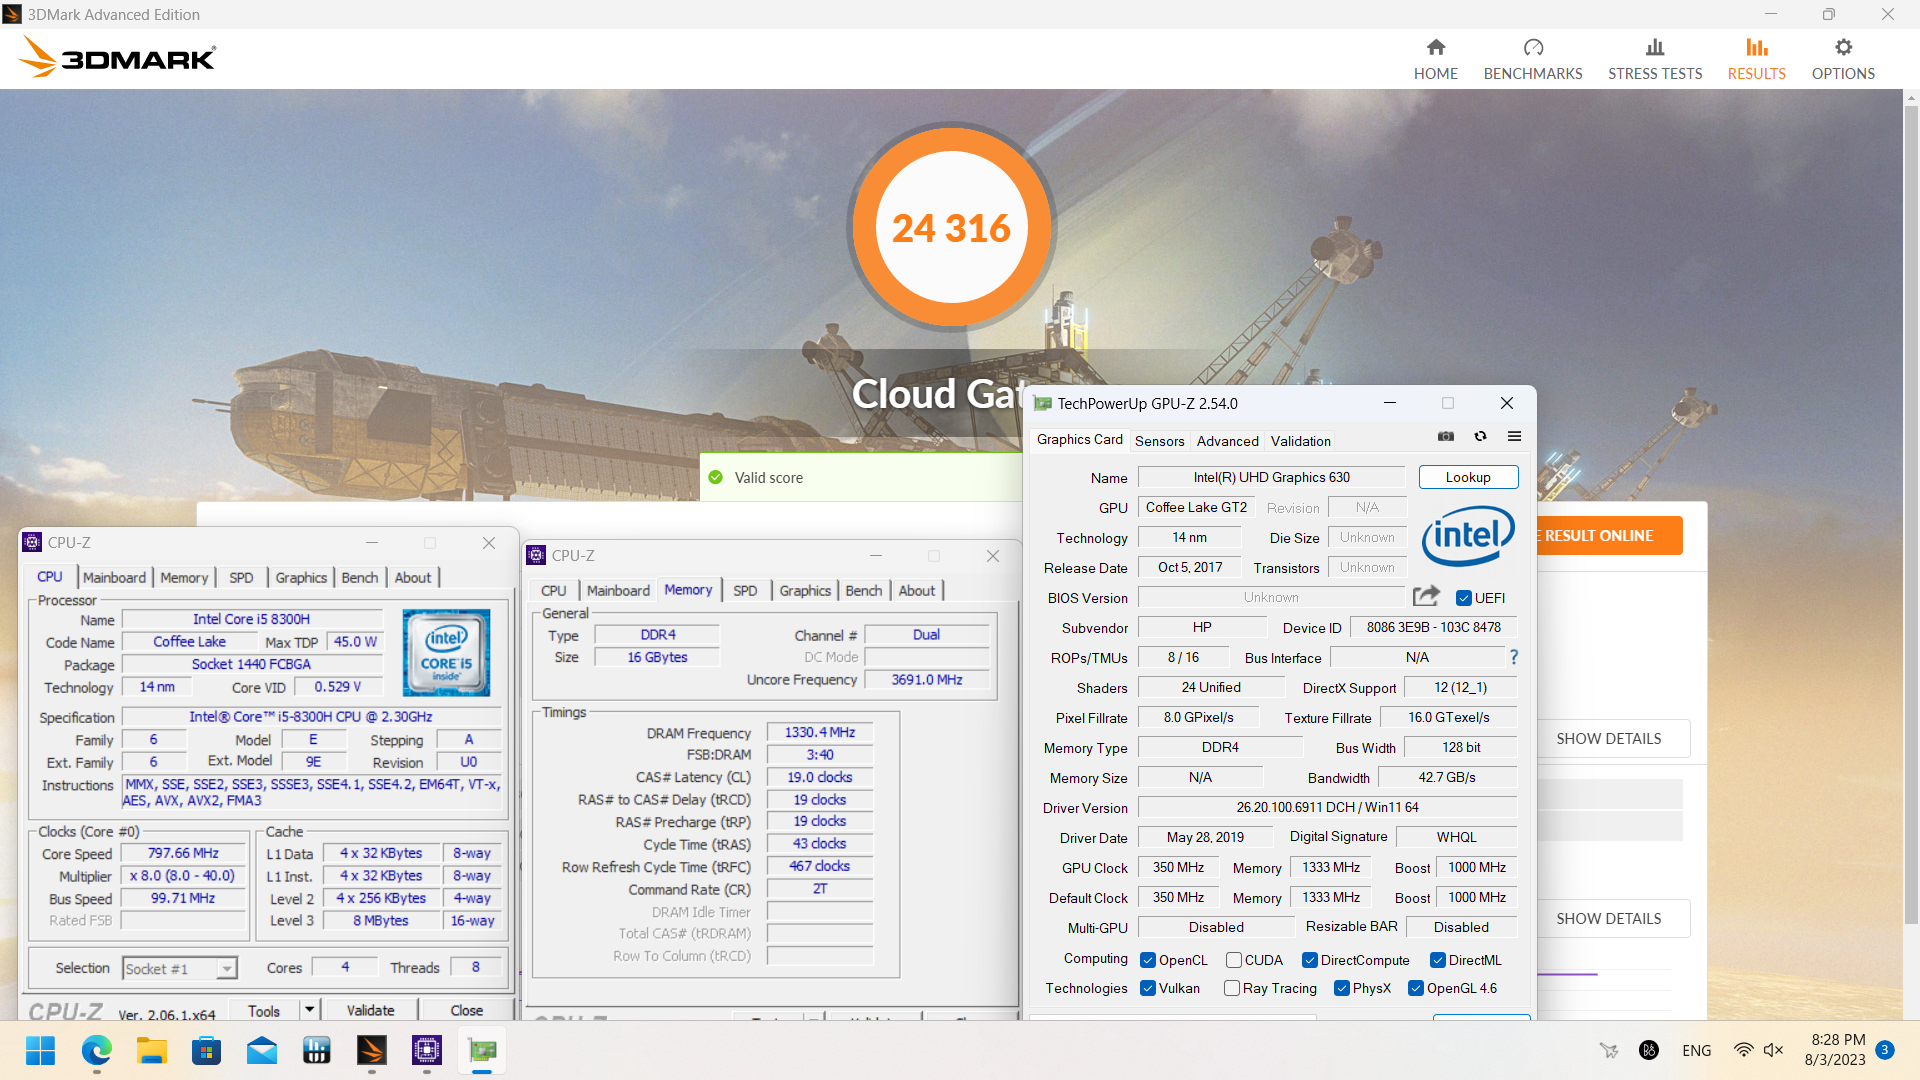This screenshot has height=1080, width=1920.
Task: Open the Results section in 3DMark
Action: (x=1756, y=59)
